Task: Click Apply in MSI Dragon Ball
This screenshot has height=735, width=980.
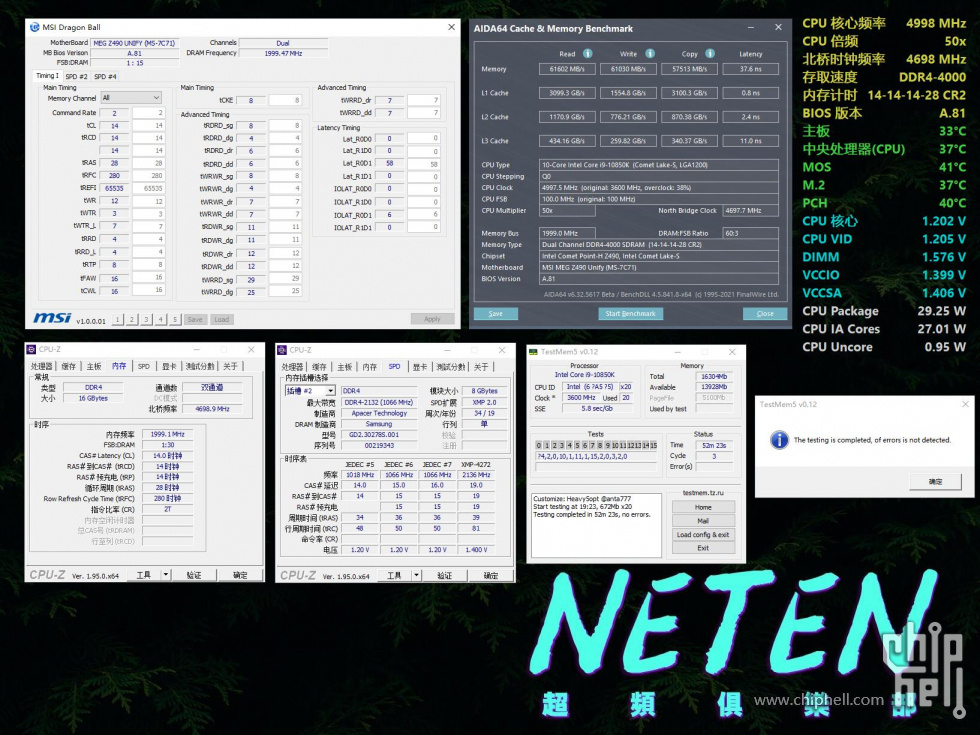Action: pos(432,319)
